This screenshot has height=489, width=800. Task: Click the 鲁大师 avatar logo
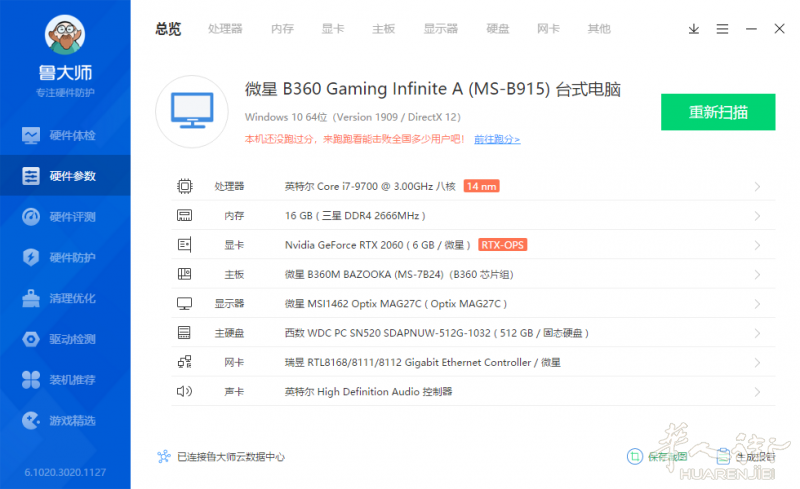coord(65,35)
